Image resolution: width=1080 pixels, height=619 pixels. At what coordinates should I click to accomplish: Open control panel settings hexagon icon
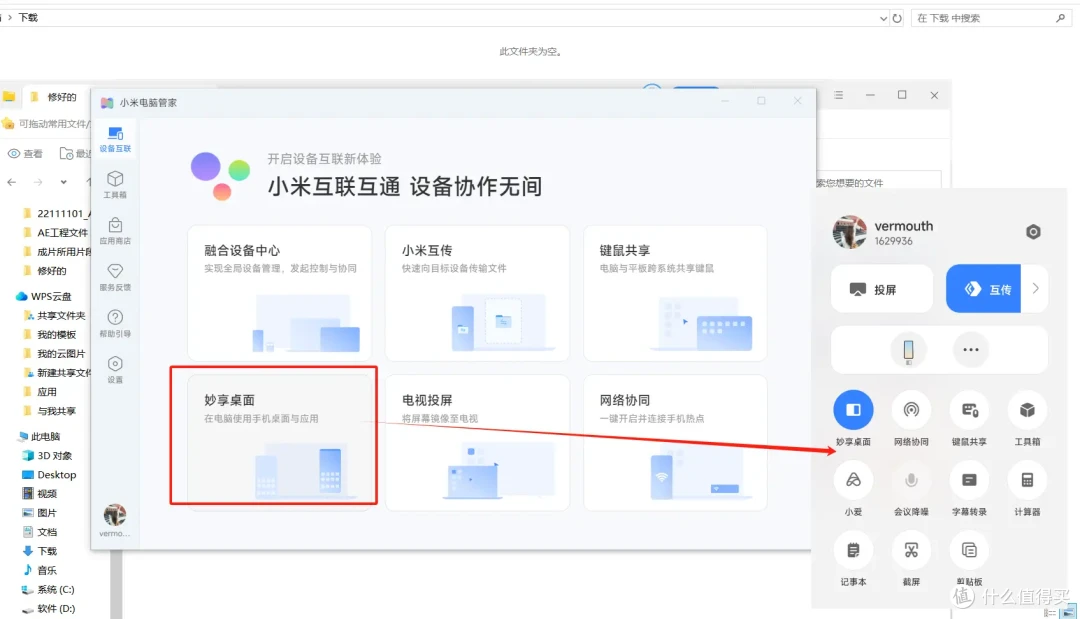pos(1032,232)
